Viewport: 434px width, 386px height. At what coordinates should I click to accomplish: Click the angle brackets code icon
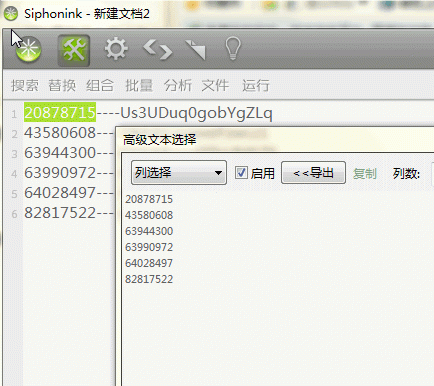(158, 50)
